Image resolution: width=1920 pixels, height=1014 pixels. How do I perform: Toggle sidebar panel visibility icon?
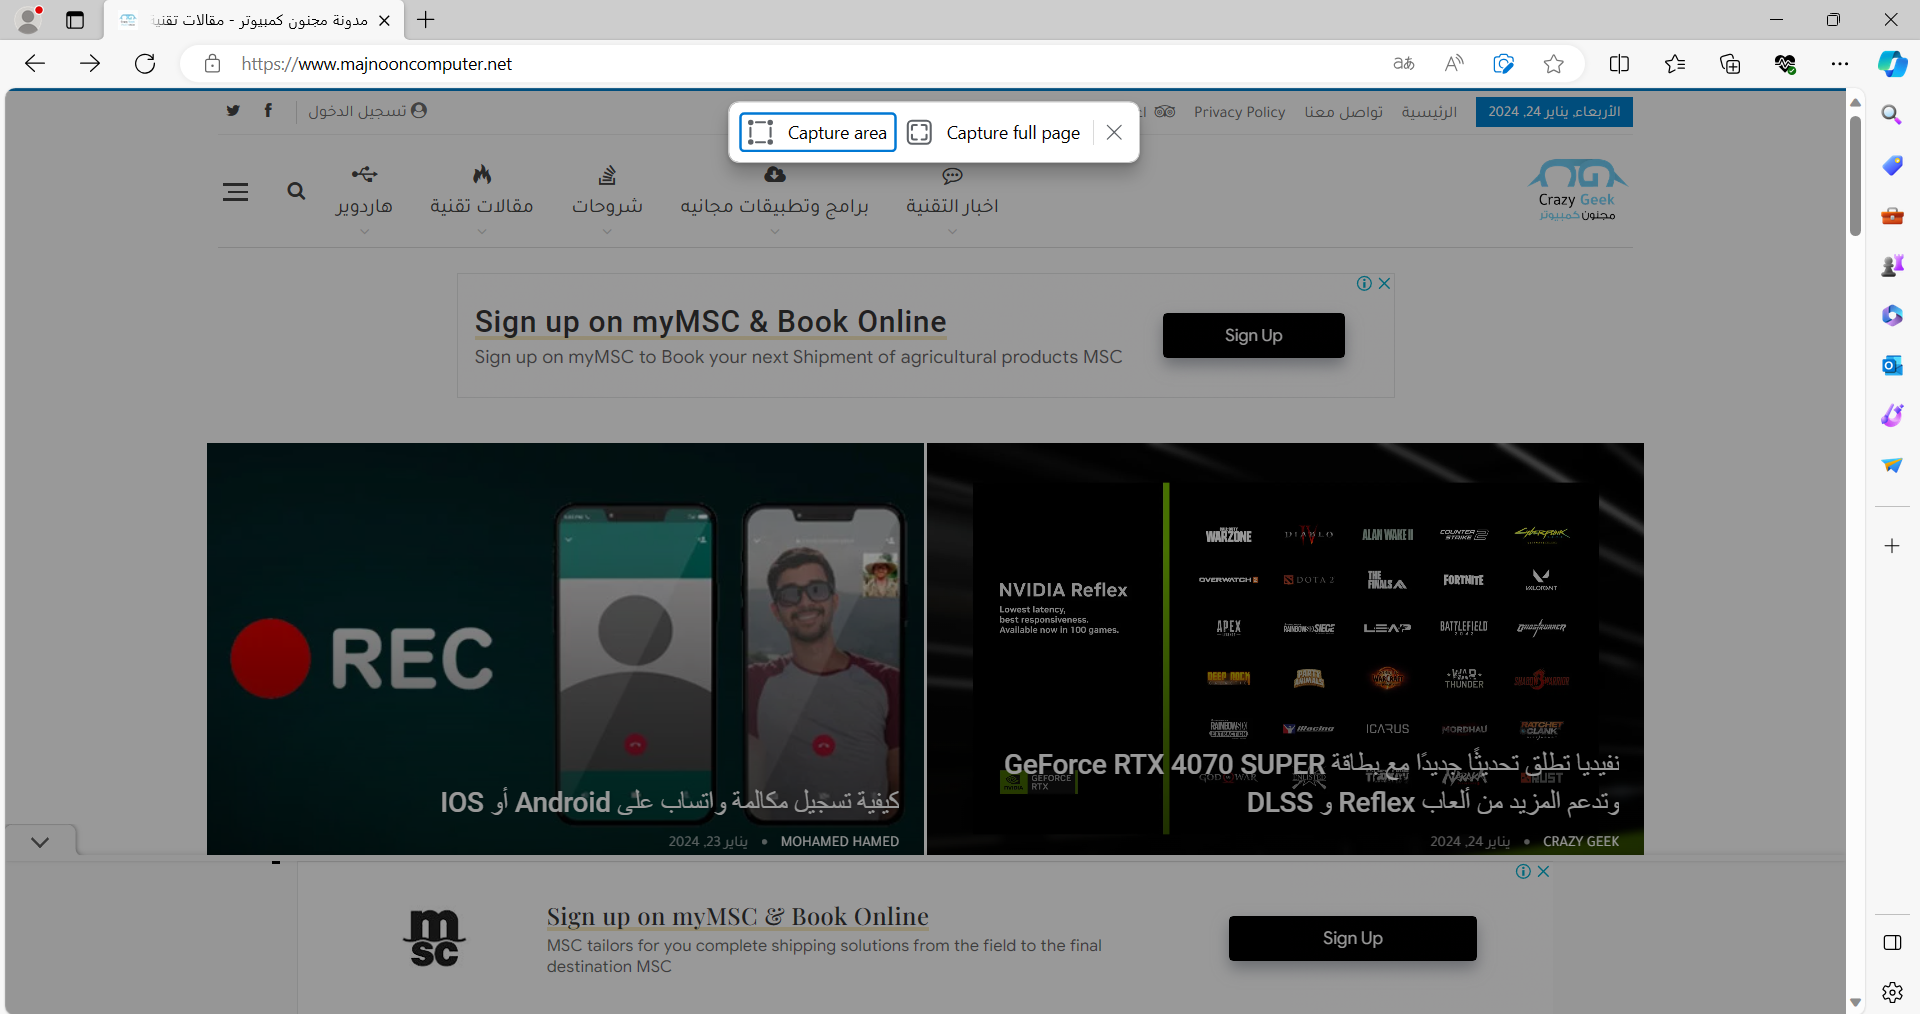[x=1892, y=943]
